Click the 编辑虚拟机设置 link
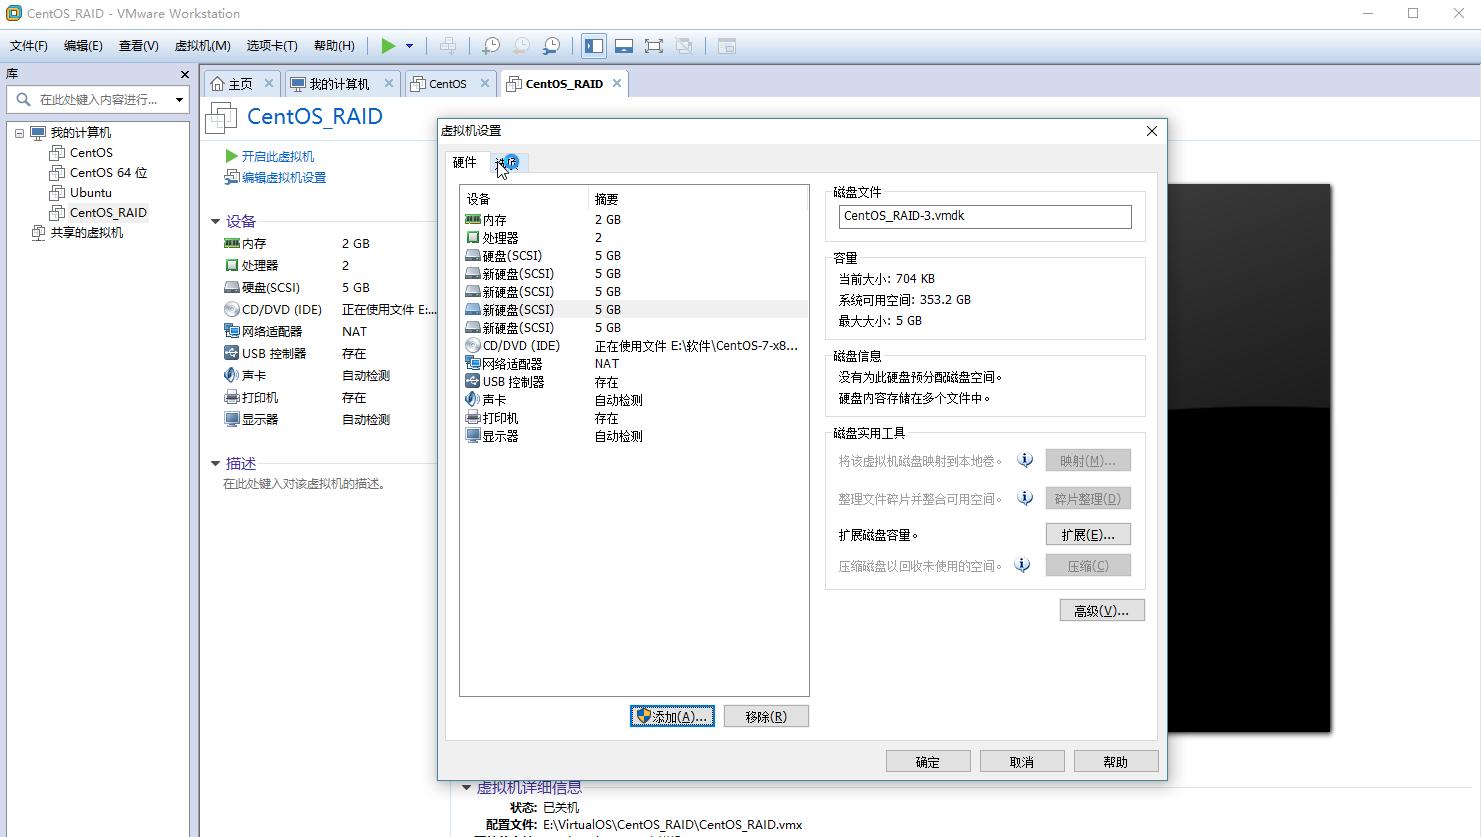Image resolution: width=1481 pixels, height=837 pixels. coord(284,177)
